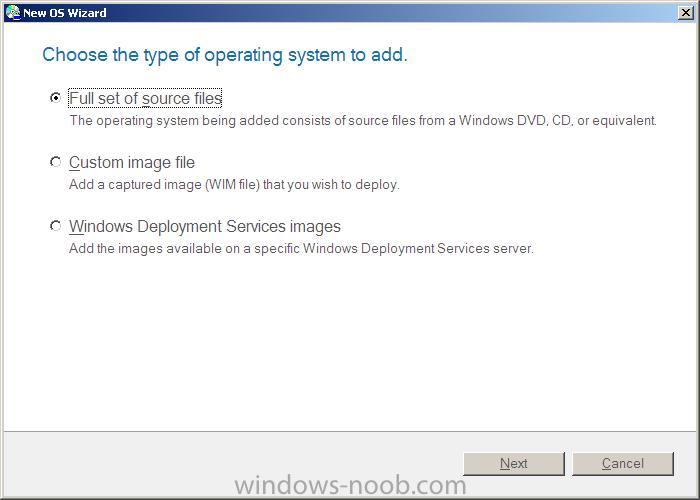Proceed with the Next button
700x500 pixels.
click(514, 464)
